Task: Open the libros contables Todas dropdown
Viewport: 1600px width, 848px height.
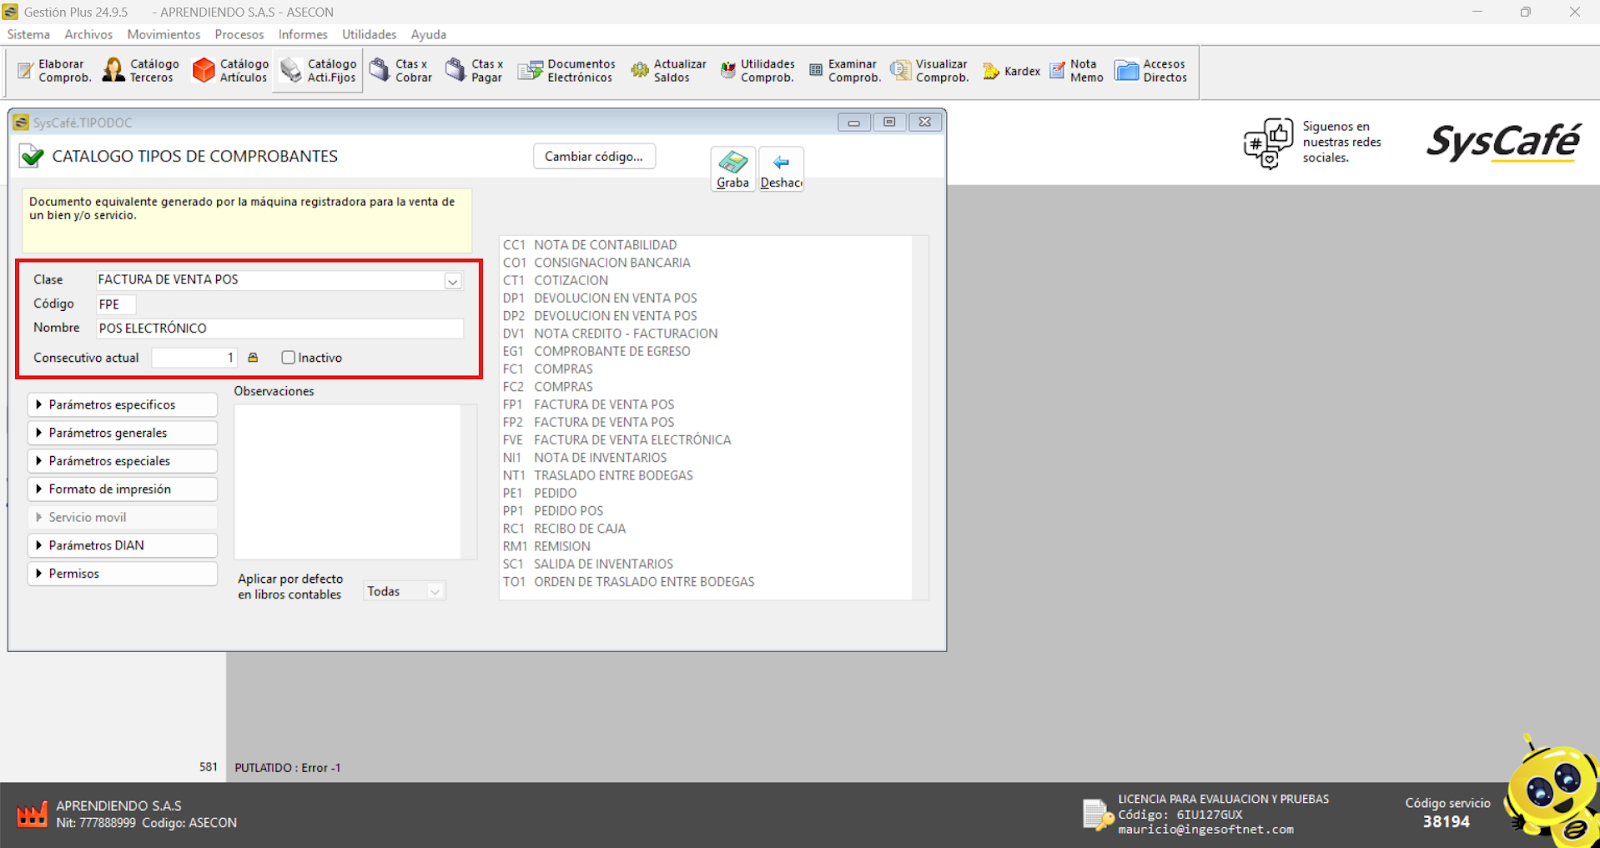Action: tap(434, 592)
